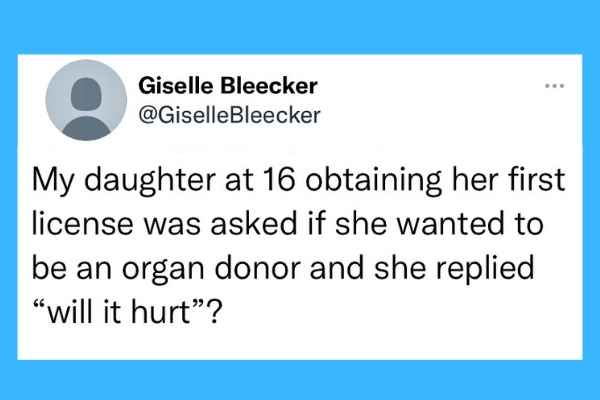600x400 pixels.
Task: Click the word "My" starting the tweet
Action: pyautogui.click(x=53, y=180)
